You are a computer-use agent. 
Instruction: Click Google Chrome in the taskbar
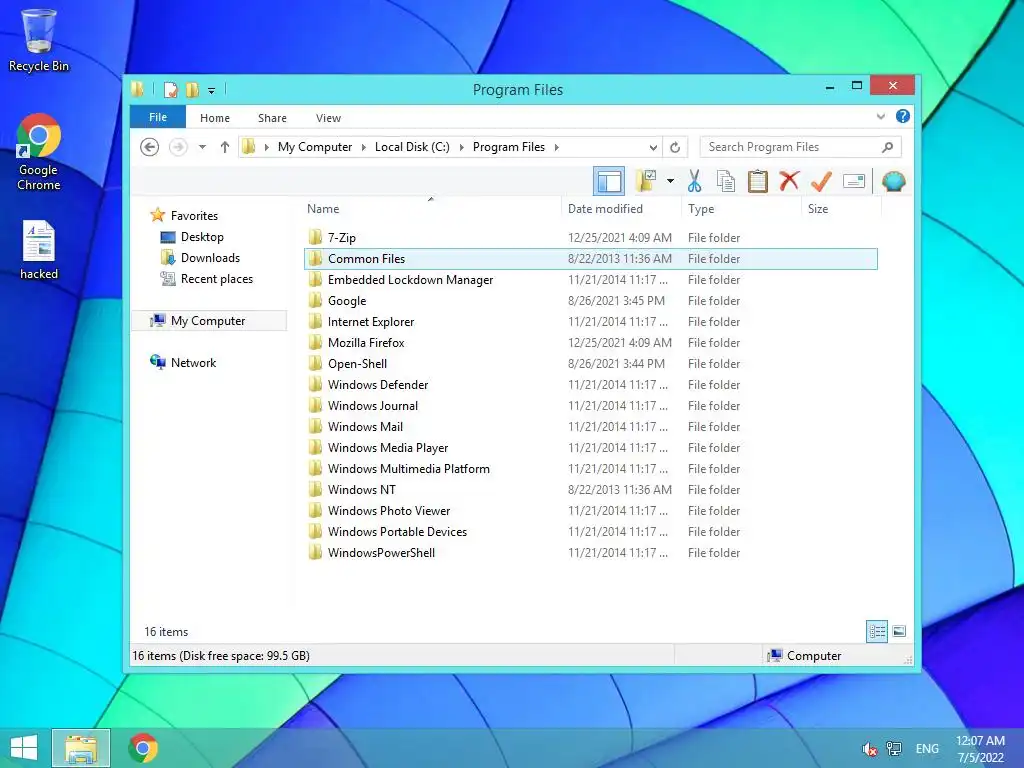click(x=143, y=748)
